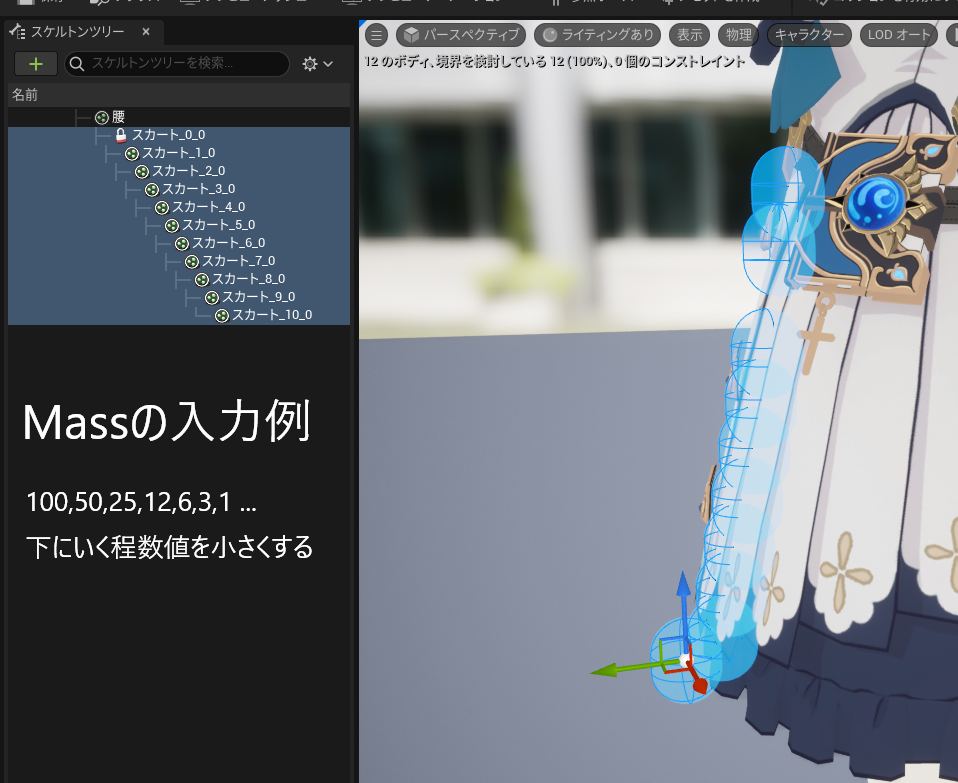The image size is (958, 783).
Task: Click the body icon beside スカート_10_0
Action: [222, 316]
